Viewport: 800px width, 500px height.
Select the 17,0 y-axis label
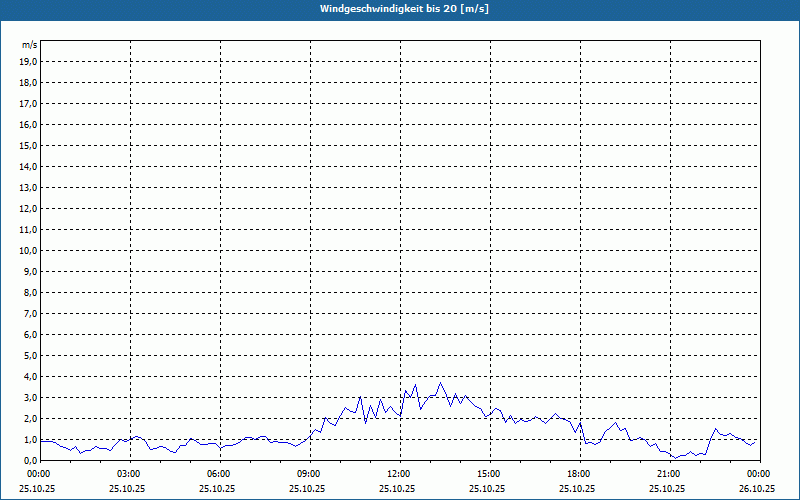(x=28, y=104)
